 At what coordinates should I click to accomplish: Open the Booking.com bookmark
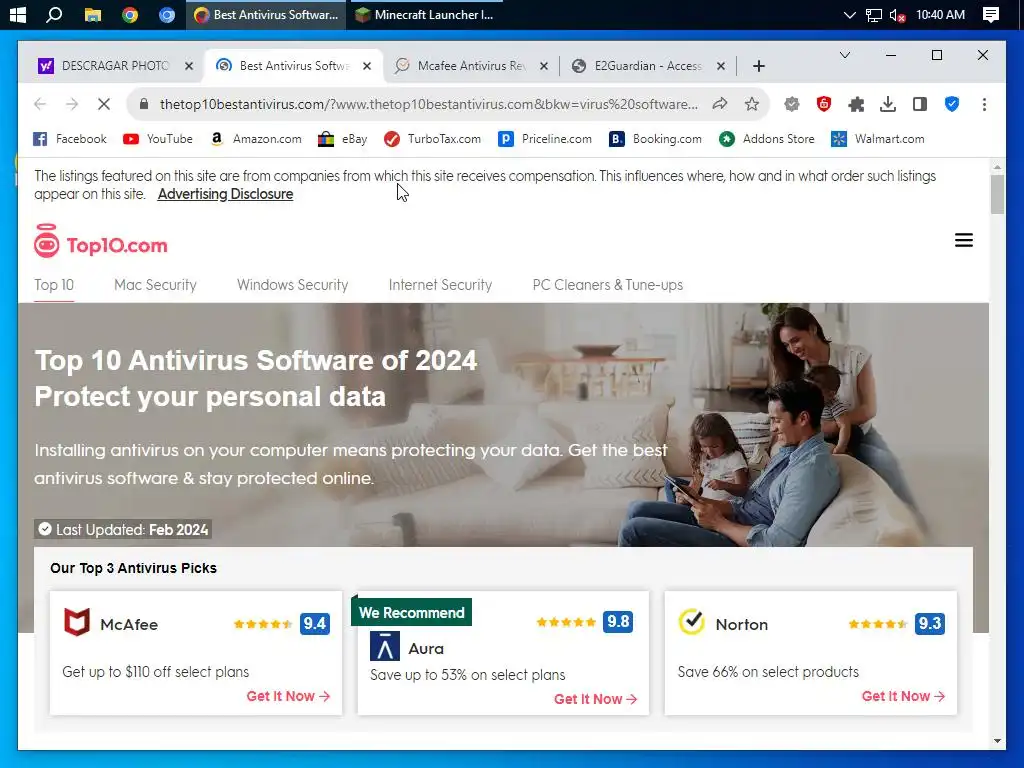point(656,139)
